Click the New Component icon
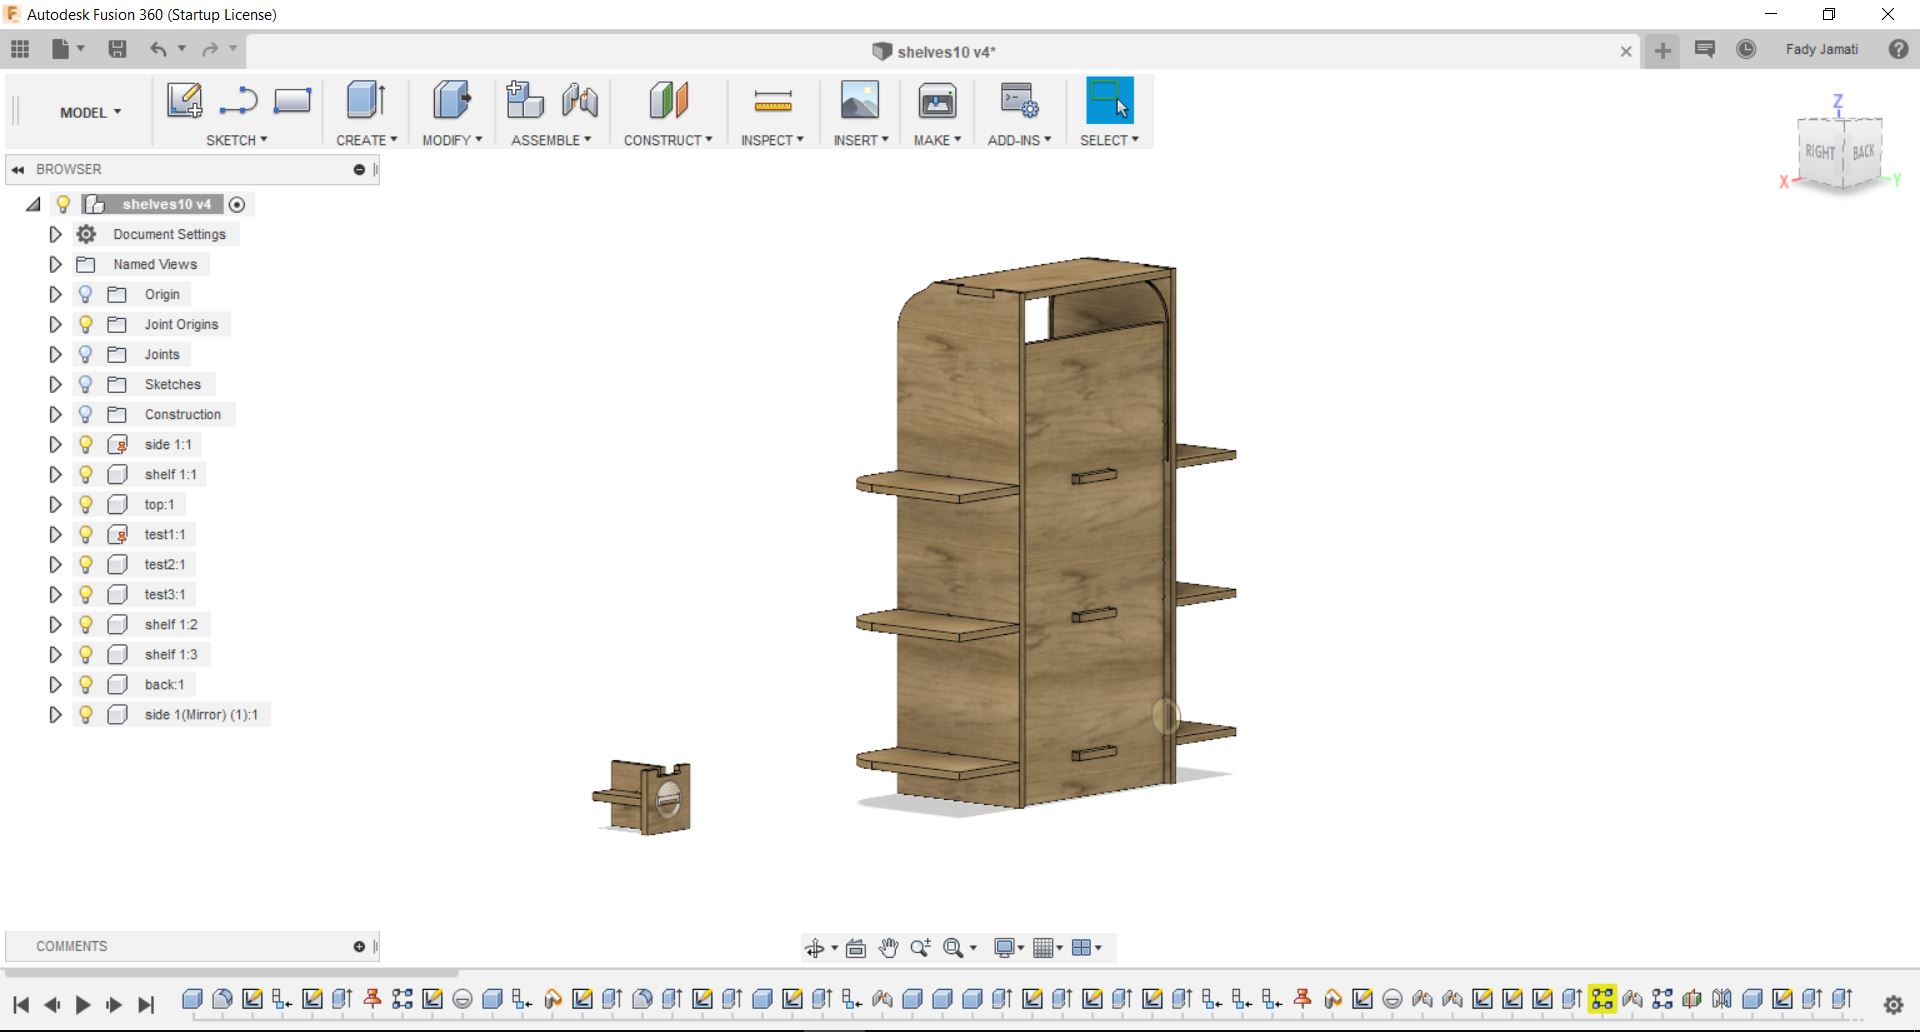Image resolution: width=1920 pixels, height=1032 pixels. click(x=524, y=101)
